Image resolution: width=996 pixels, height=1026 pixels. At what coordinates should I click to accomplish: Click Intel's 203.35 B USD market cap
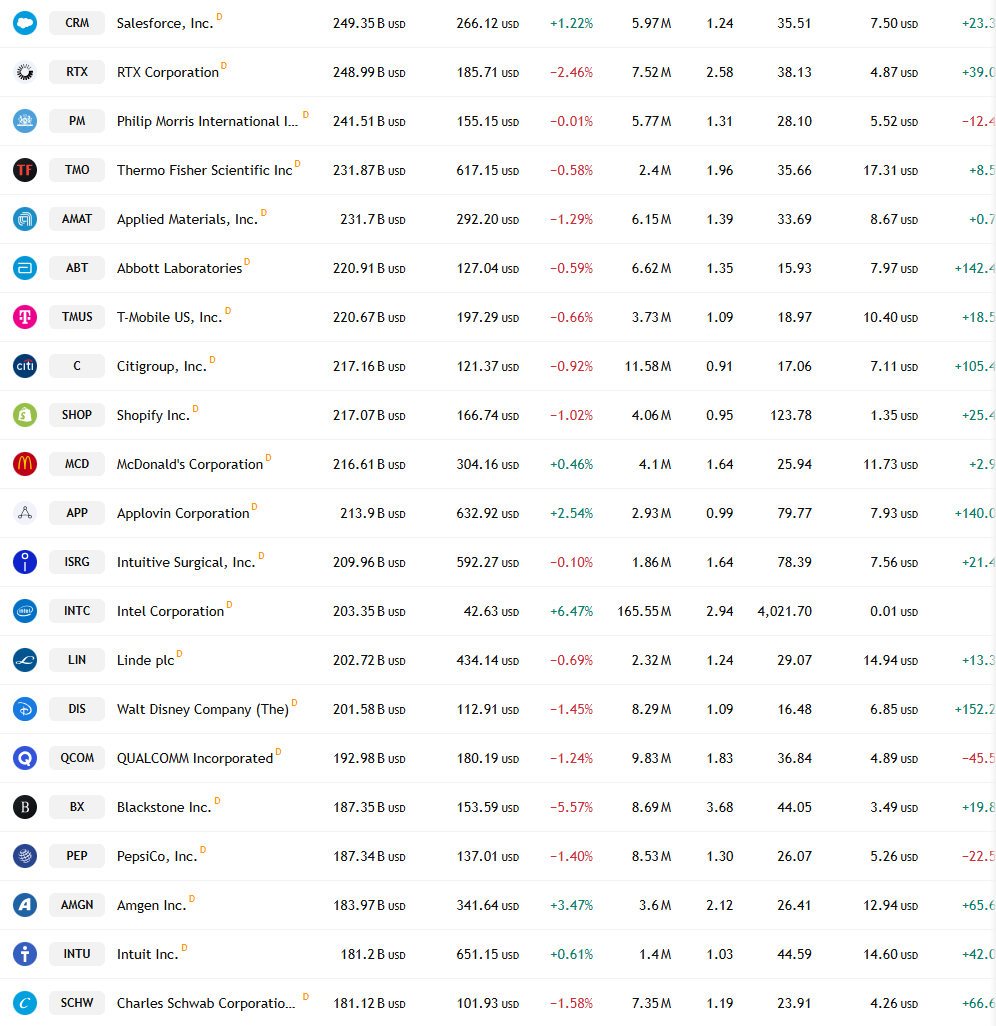(x=369, y=612)
